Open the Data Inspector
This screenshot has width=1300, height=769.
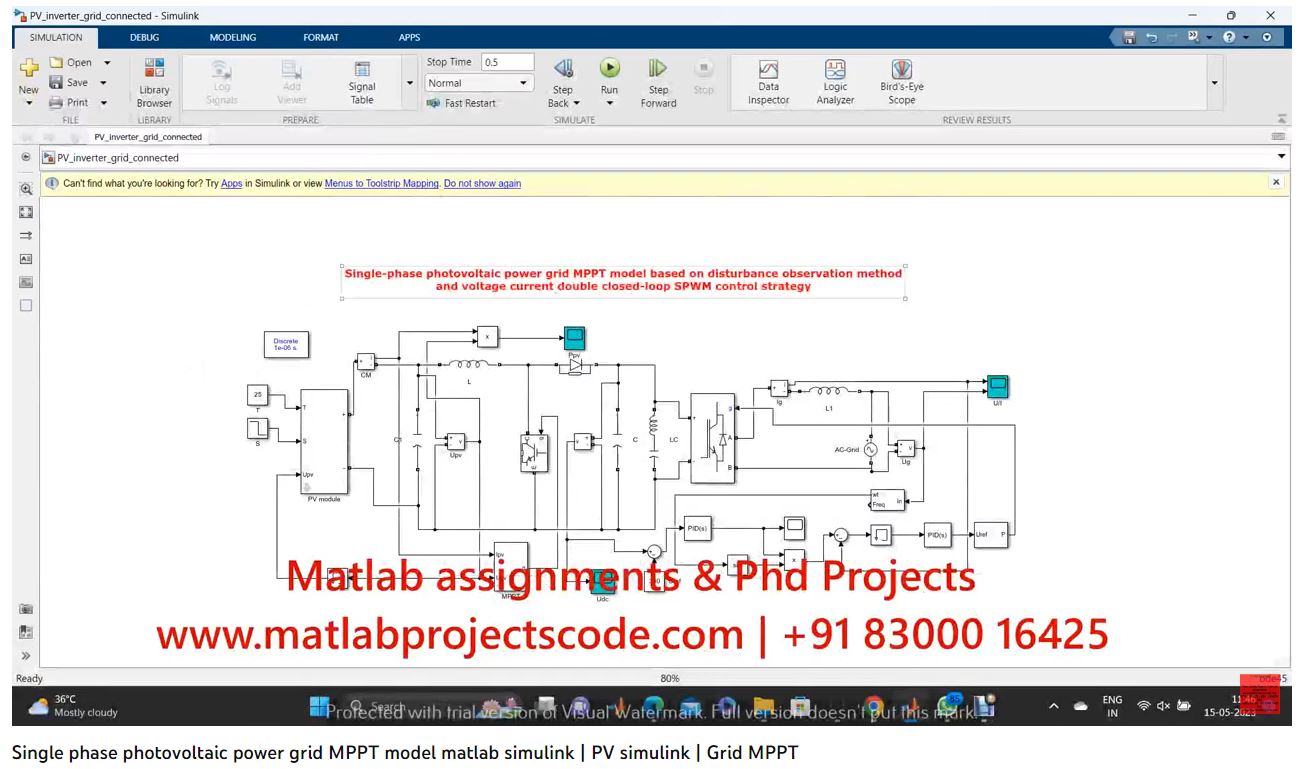coord(768,80)
